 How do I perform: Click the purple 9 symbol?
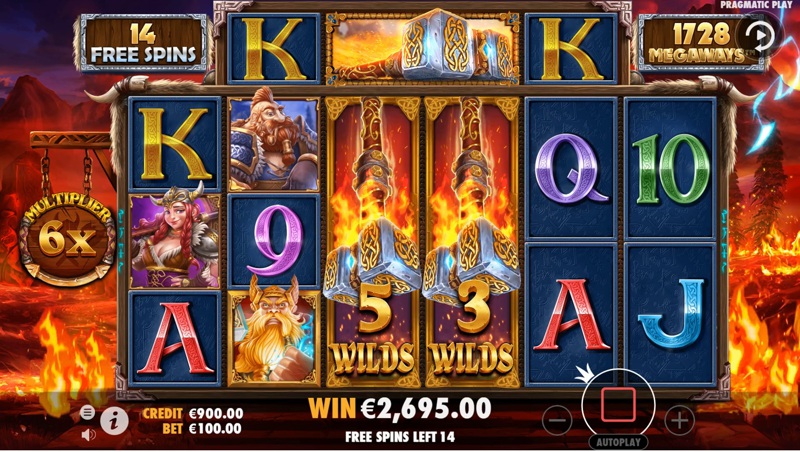point(274,241)
